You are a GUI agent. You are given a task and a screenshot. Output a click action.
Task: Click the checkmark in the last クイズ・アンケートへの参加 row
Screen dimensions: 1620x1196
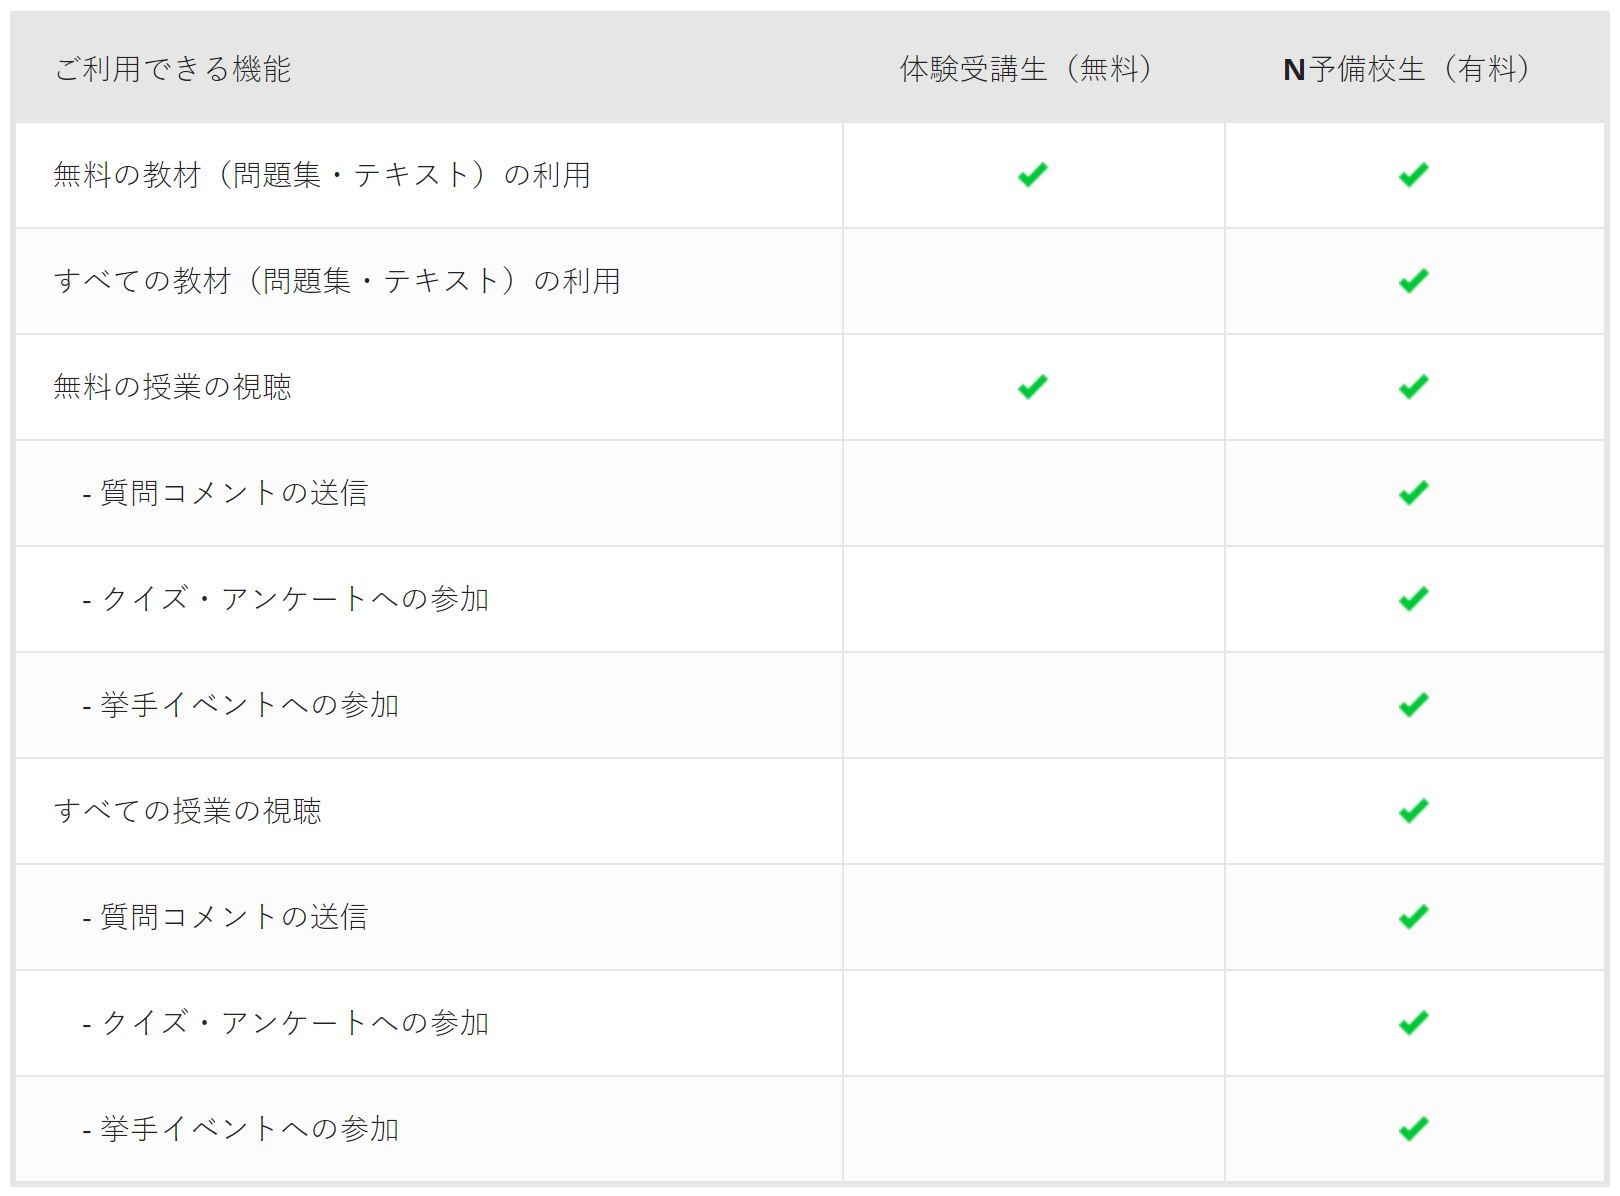click(x=1413, y=1023)
